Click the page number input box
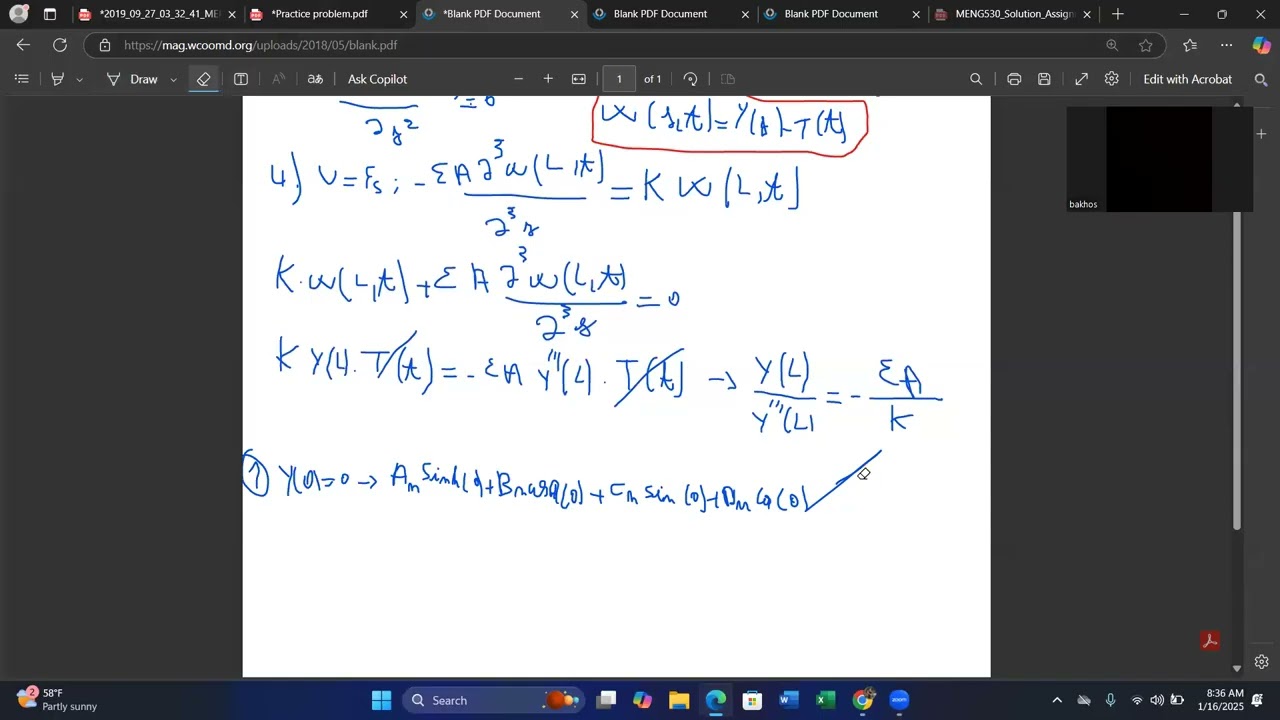The image size is (1280, 720). (619, 79)
